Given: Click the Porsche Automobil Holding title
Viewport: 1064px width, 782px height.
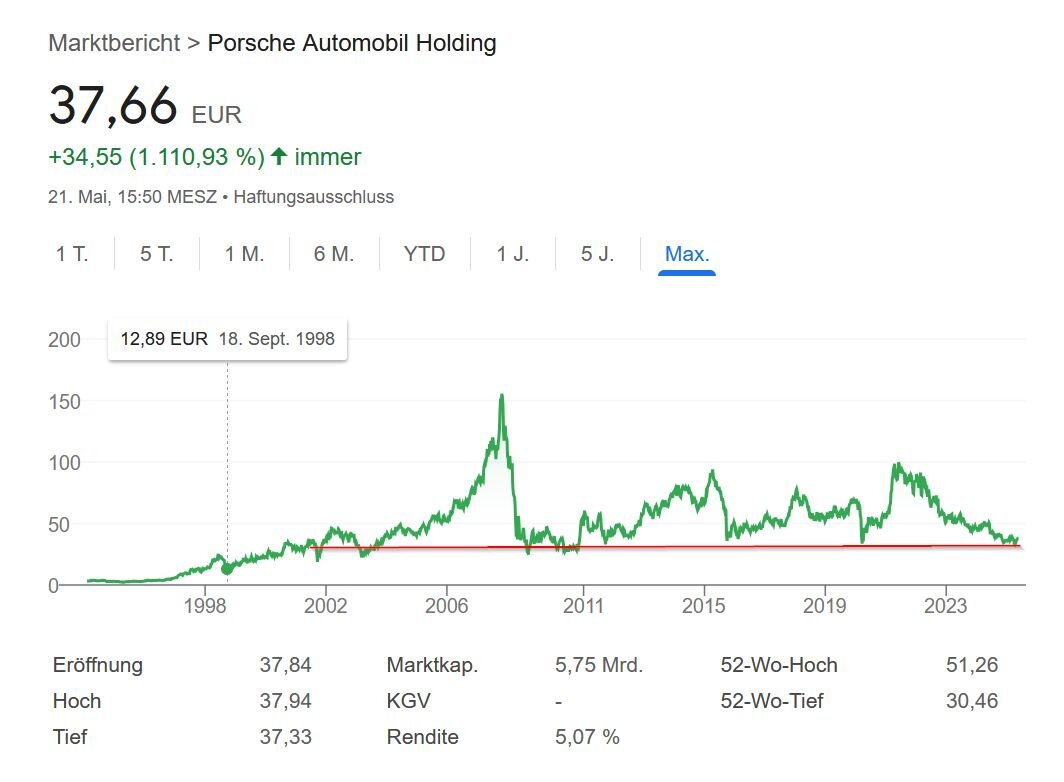Looking at the screenshot, I should coord(352,43).
